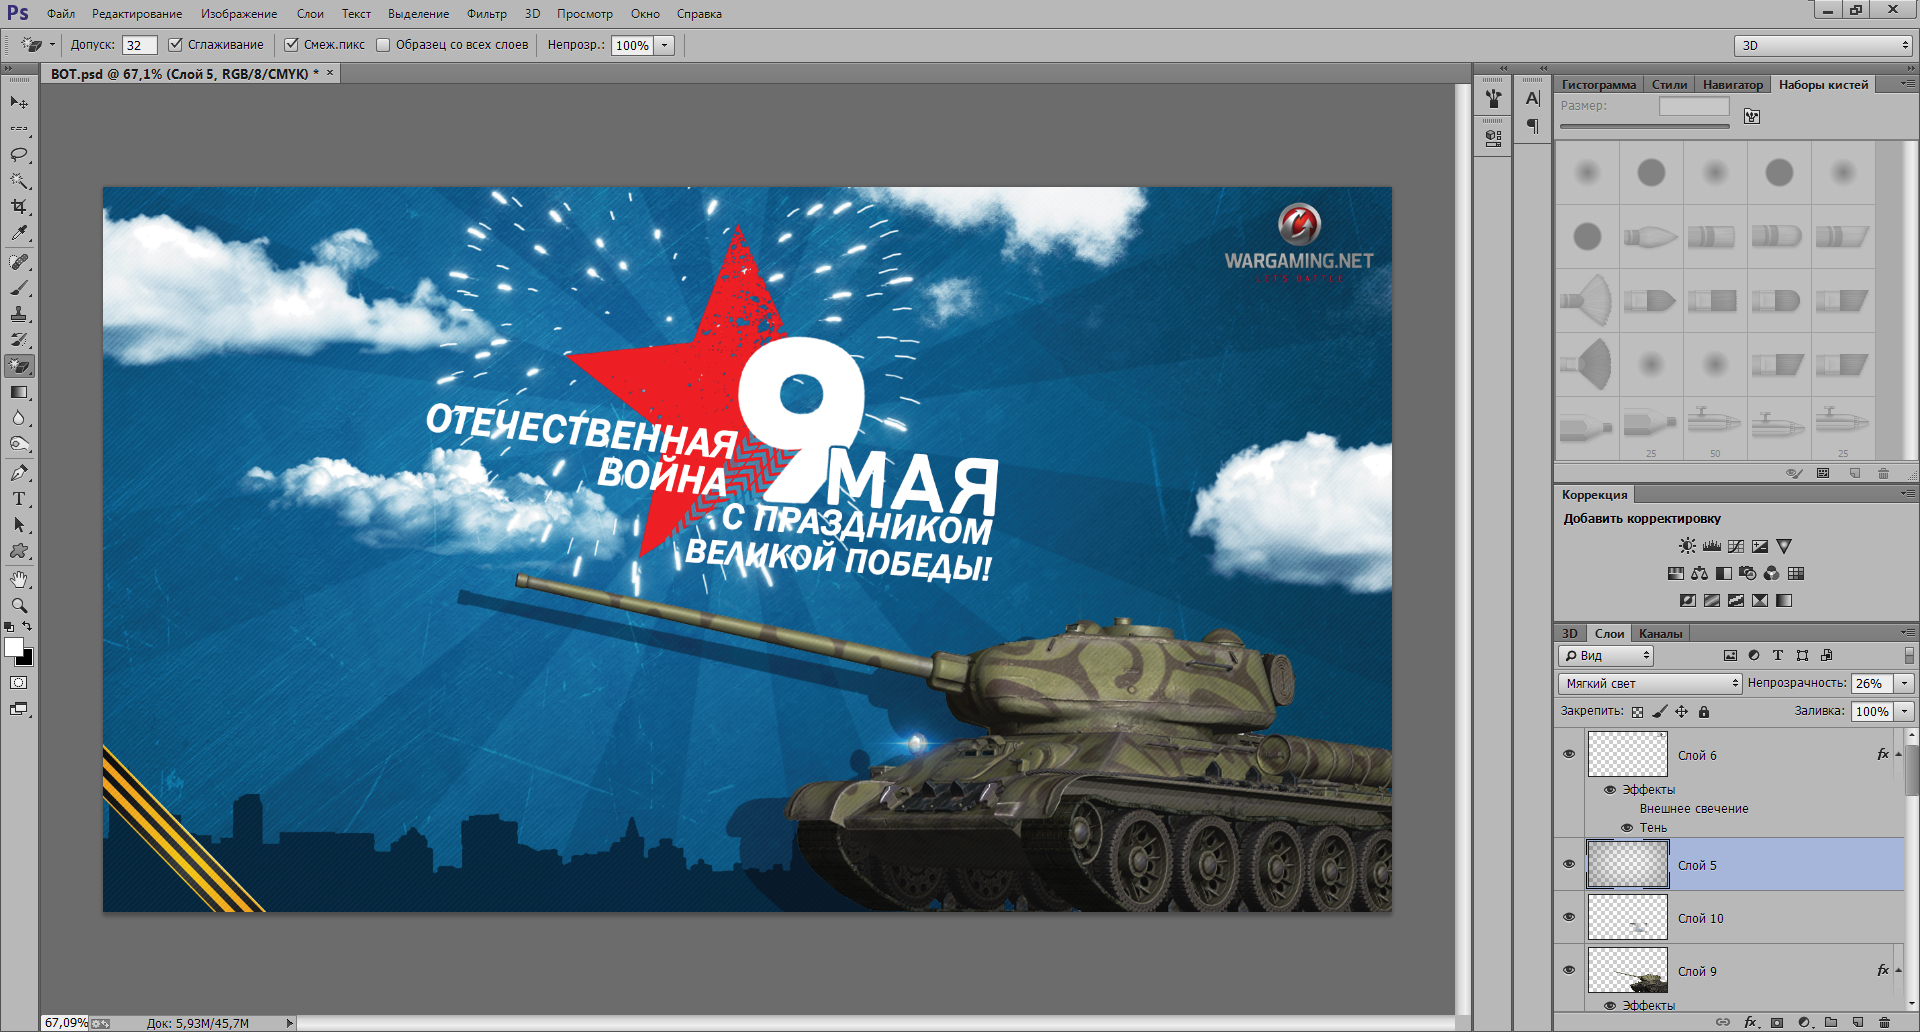
Task: Select Слой 10 layer thumbnail
Action: click(x=1627, y=918)
